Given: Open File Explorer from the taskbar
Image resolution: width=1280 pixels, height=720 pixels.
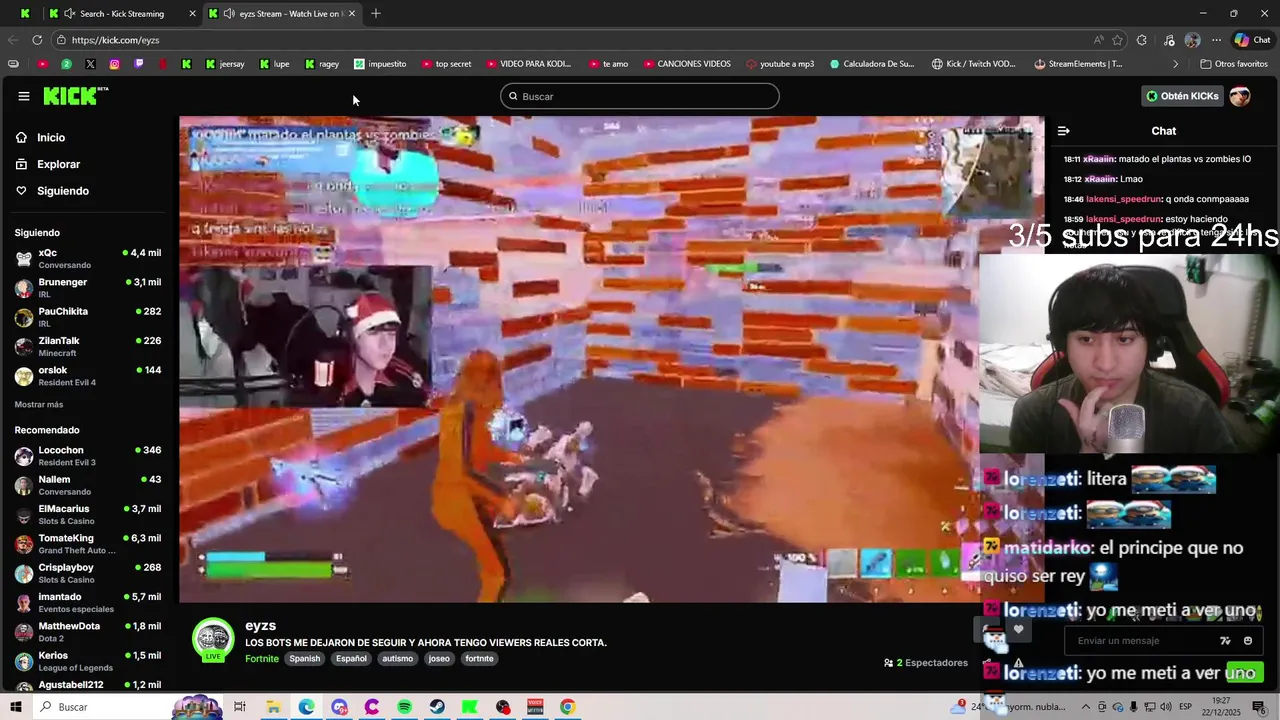Looking at the screenshot, I should point(273,707).
